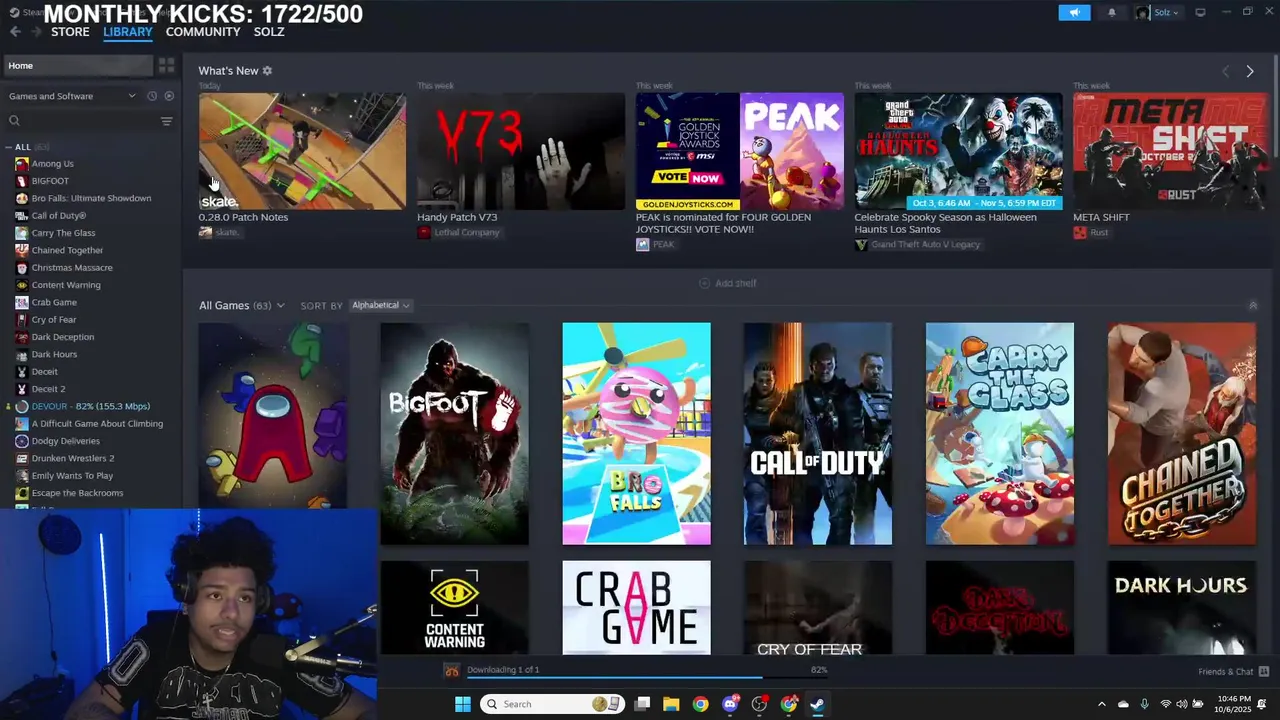
Task: Open Google Chrome from the taskbar
Action: click(700, 704)
